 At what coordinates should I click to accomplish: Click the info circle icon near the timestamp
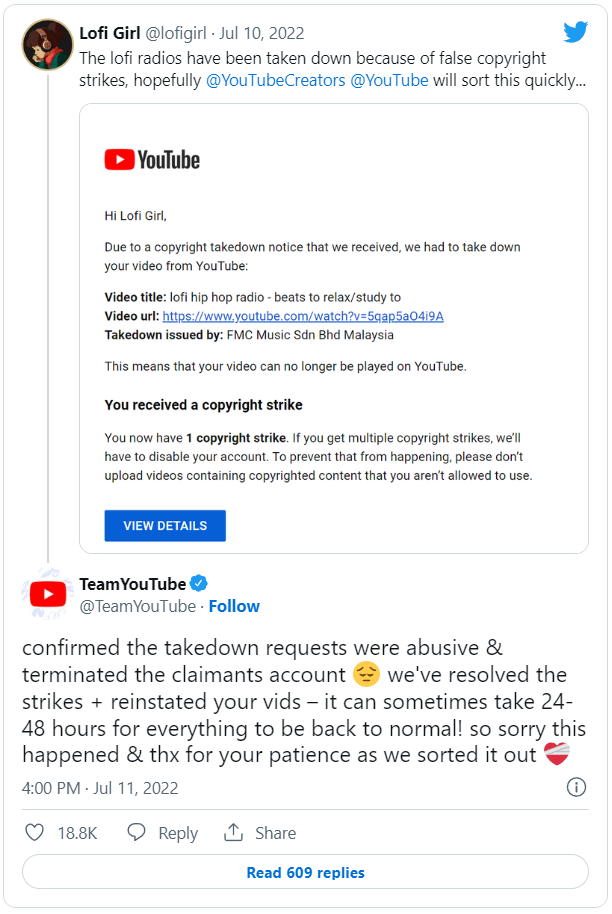(576, 787)
